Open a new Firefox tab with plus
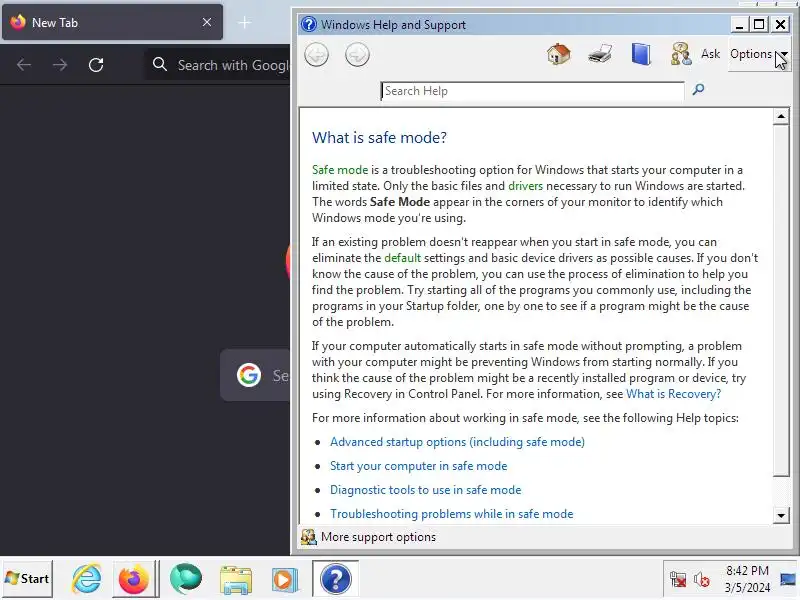Screen dimensions: 800x600 (x=245, y=22)
